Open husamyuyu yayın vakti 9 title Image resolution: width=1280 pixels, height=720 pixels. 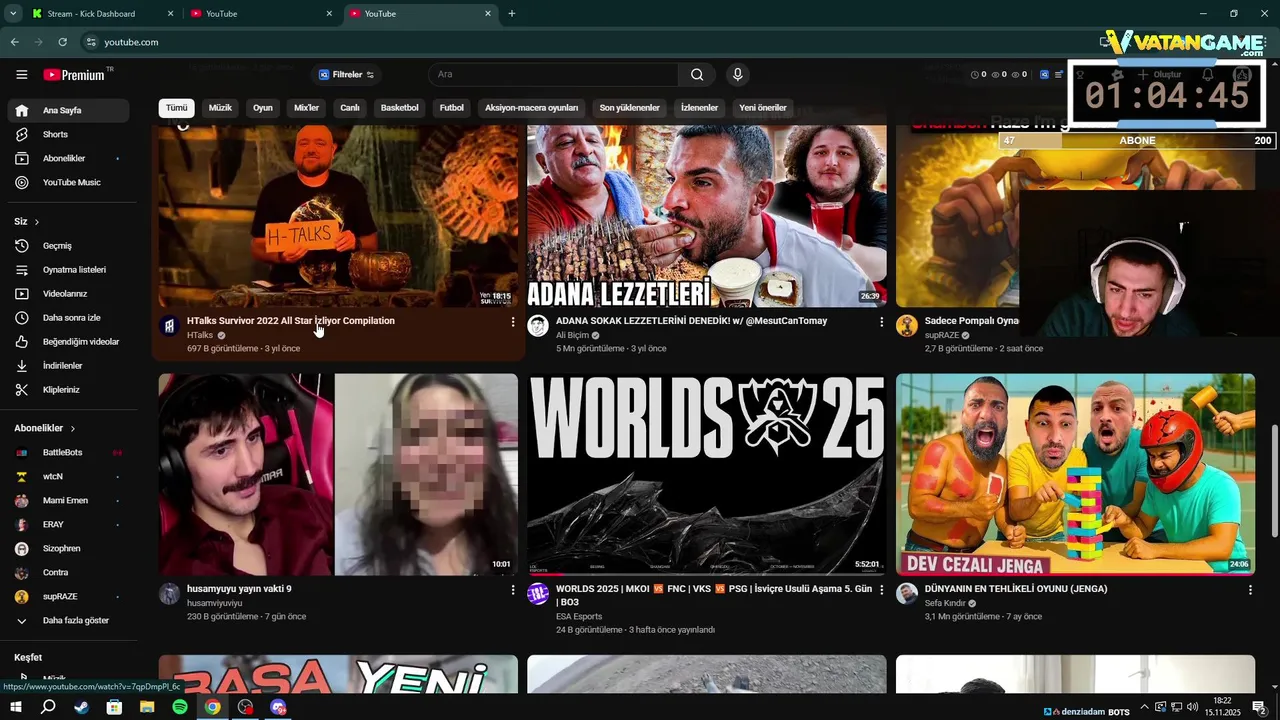click(239, 589)
